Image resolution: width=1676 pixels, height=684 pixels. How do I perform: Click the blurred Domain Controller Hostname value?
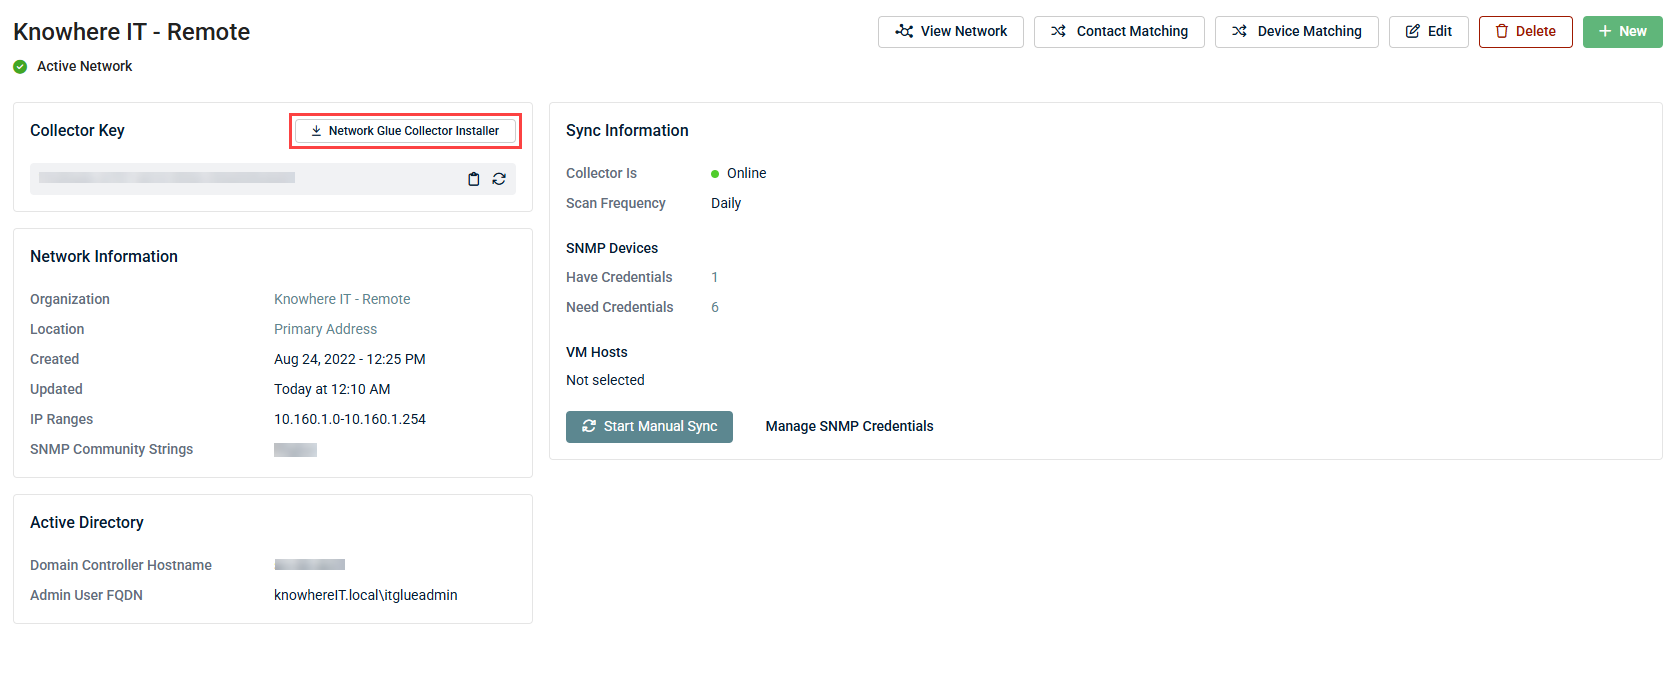310,565
